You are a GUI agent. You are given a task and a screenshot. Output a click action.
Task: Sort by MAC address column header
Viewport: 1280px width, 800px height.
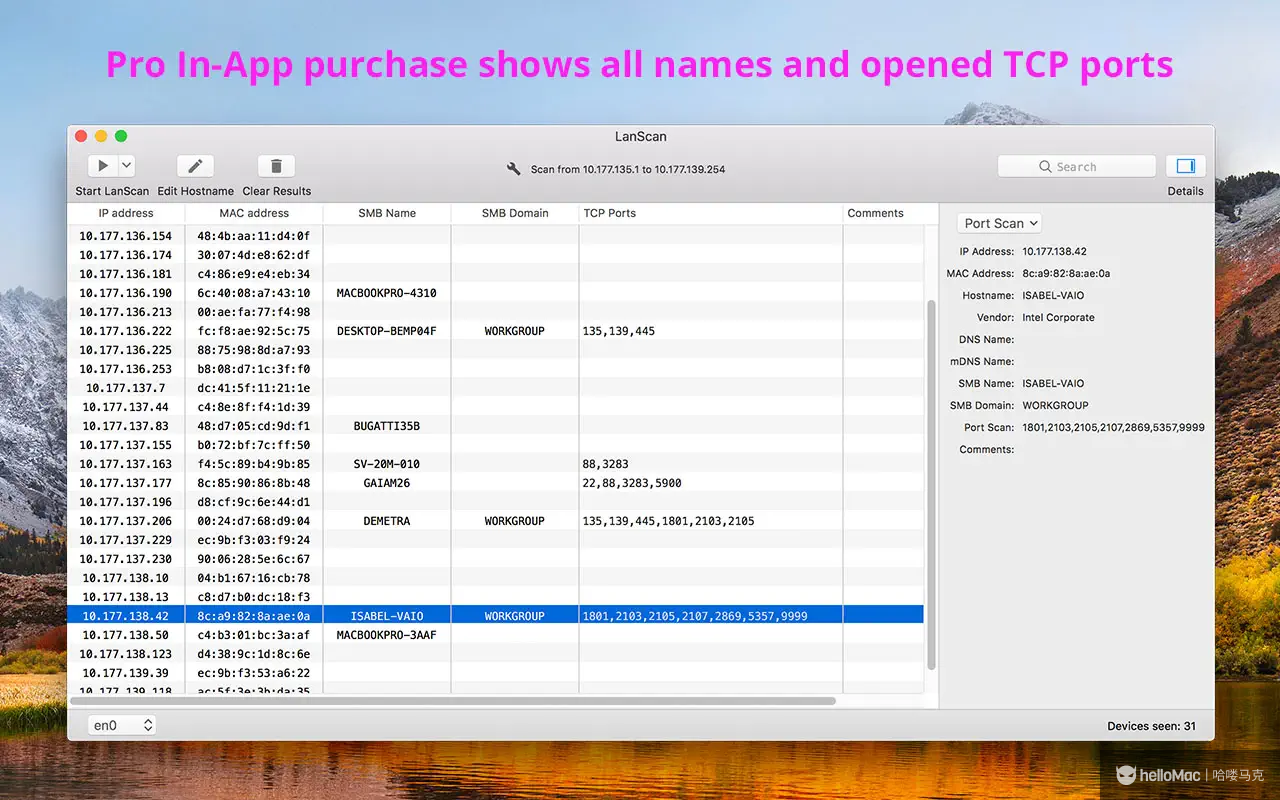coord(254,213)
